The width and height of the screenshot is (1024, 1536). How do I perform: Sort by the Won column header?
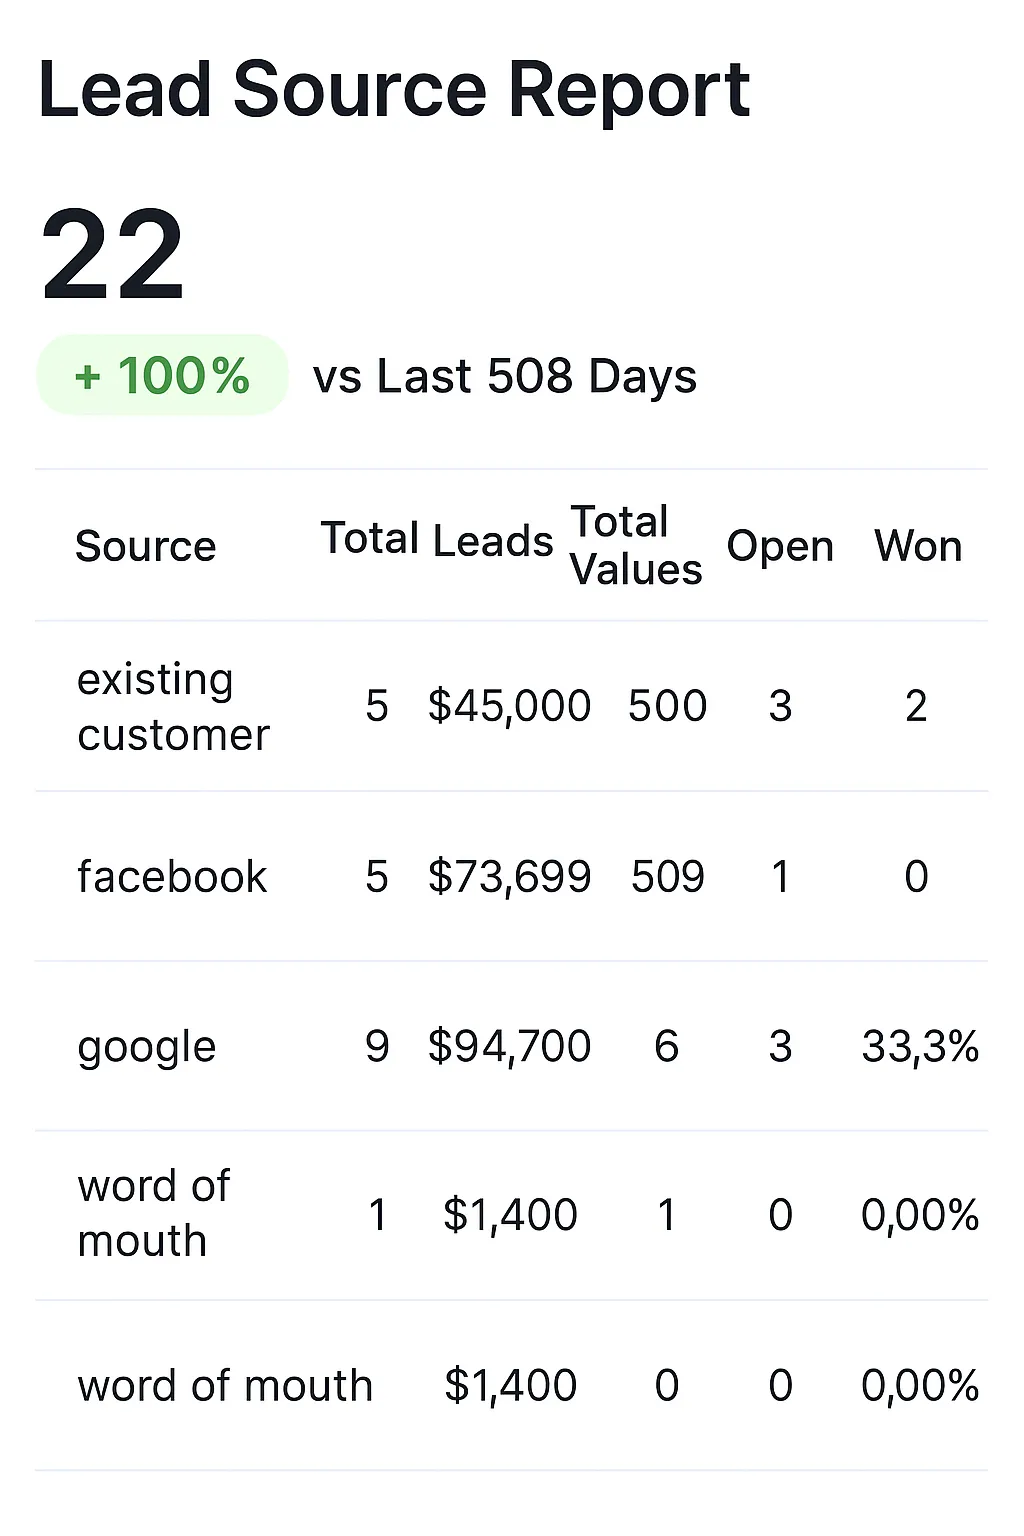click(x=918, y=546)
